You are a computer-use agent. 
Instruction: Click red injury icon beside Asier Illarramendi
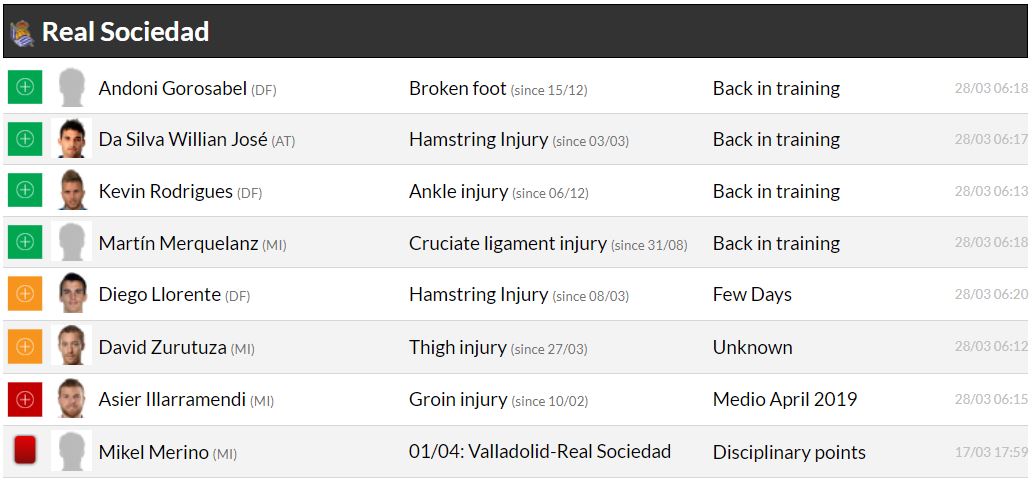25,399
